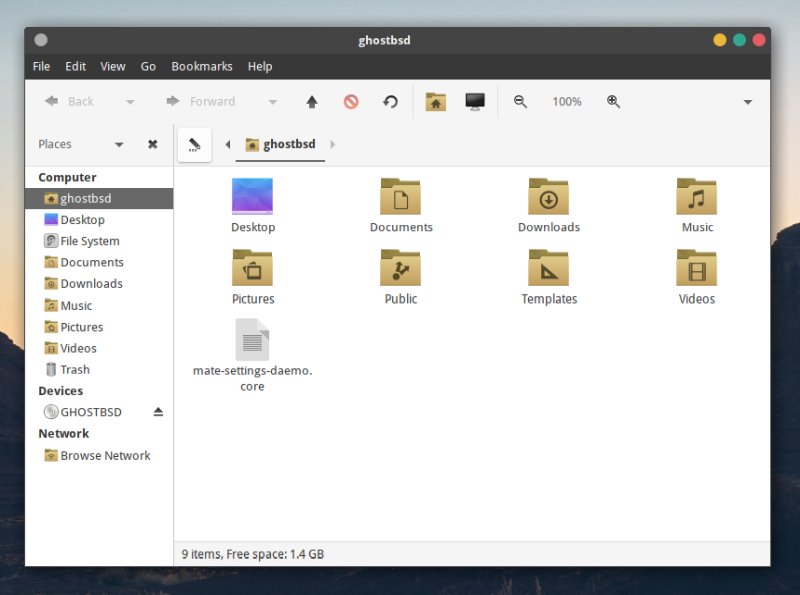Open the Home folder from the toolbar
The height and width of the screenshot is (595, 800).
click(x=435, y=101)
